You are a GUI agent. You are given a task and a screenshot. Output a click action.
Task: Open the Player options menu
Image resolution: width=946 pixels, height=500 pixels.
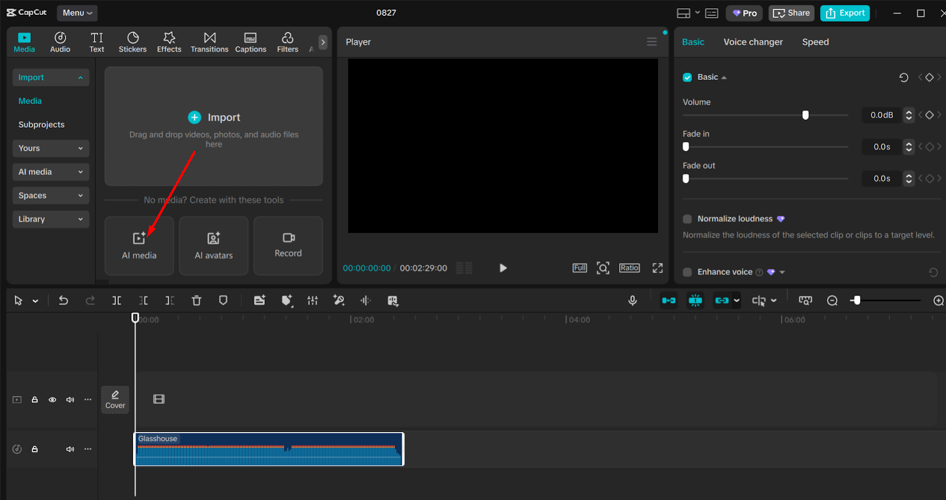tap(652, 42)
